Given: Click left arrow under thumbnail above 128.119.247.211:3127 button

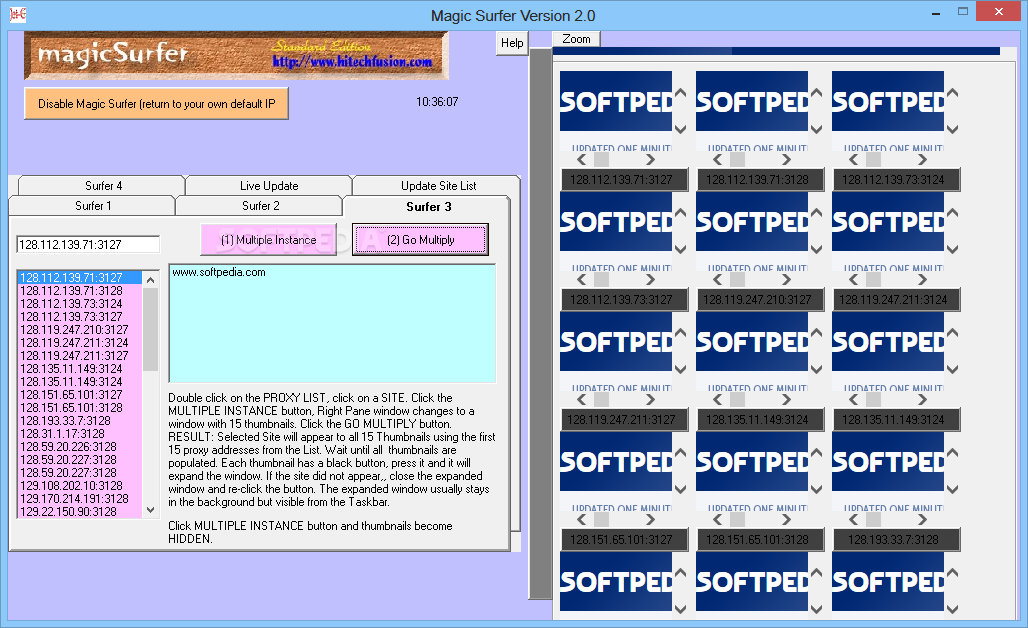Looking at the screenshot, I should (x=582, y=399).
